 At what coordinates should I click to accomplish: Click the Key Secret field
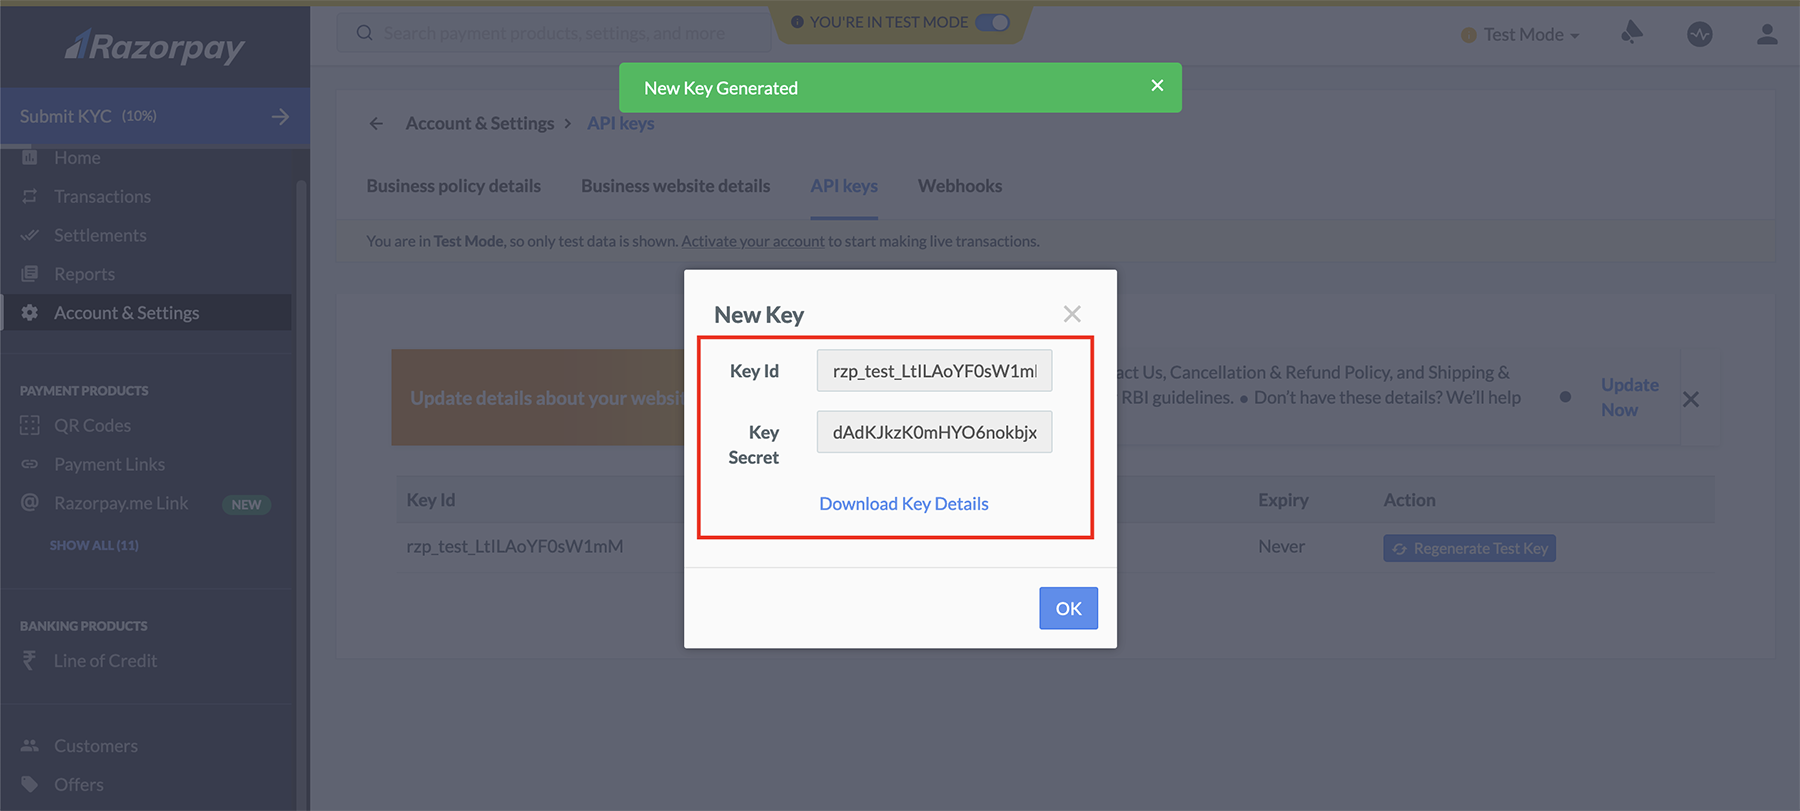pos(934,432)
